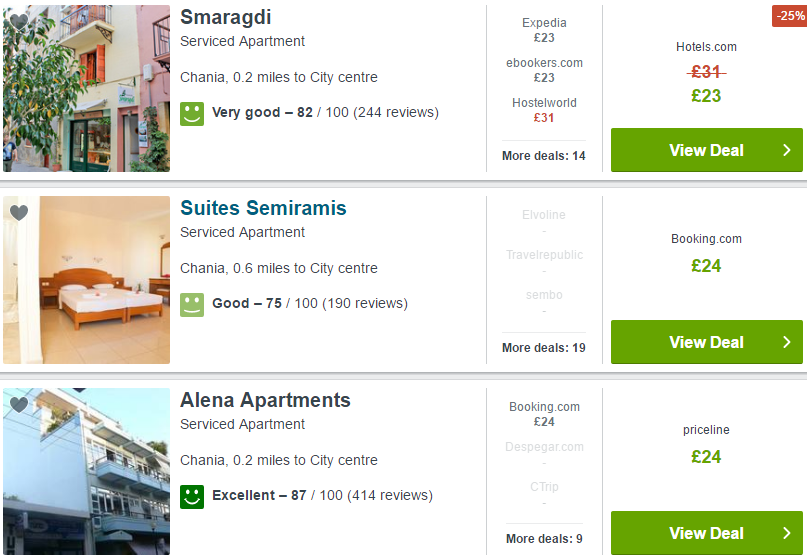
Task: Open Suites Semiramis hotel title link
Action: click(x=263, y=208)
